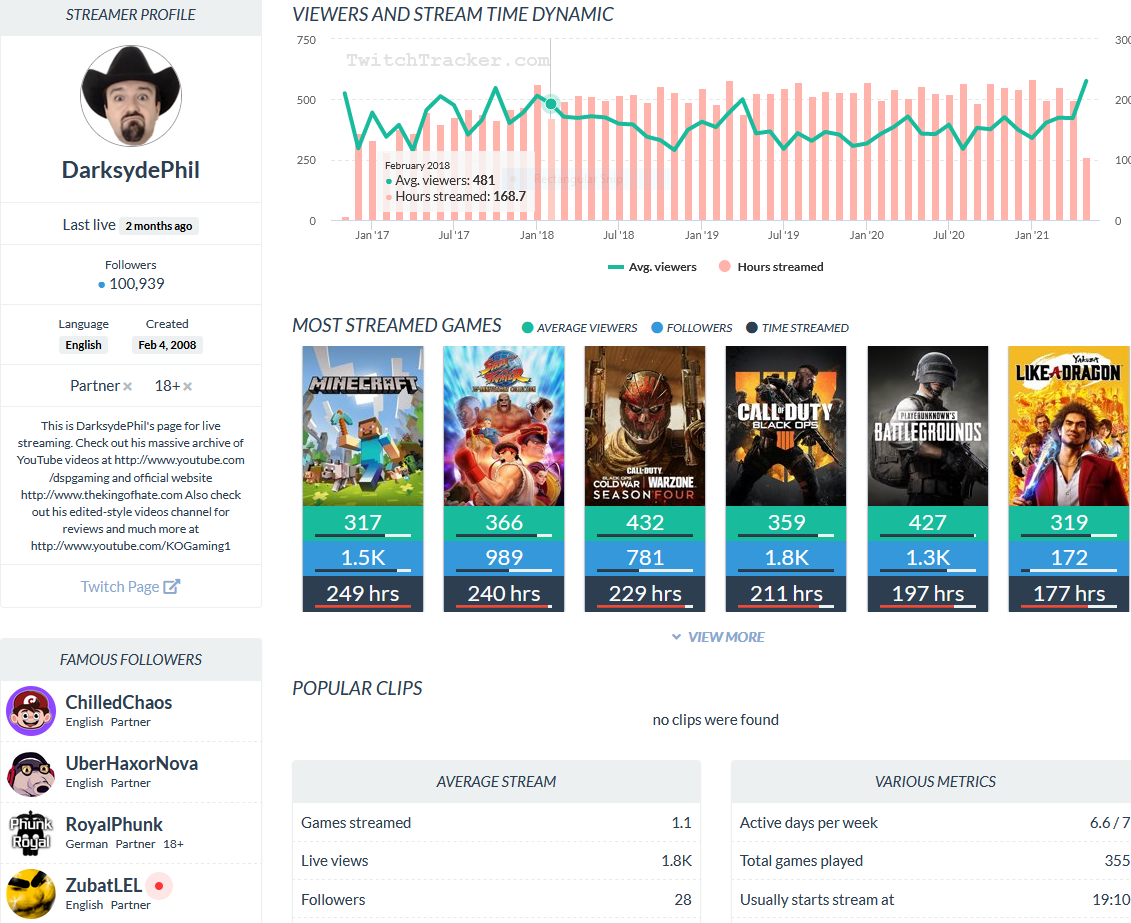Click Usually starts stream at row
This screenshot has height=923, width=1131.
(931, 900)
